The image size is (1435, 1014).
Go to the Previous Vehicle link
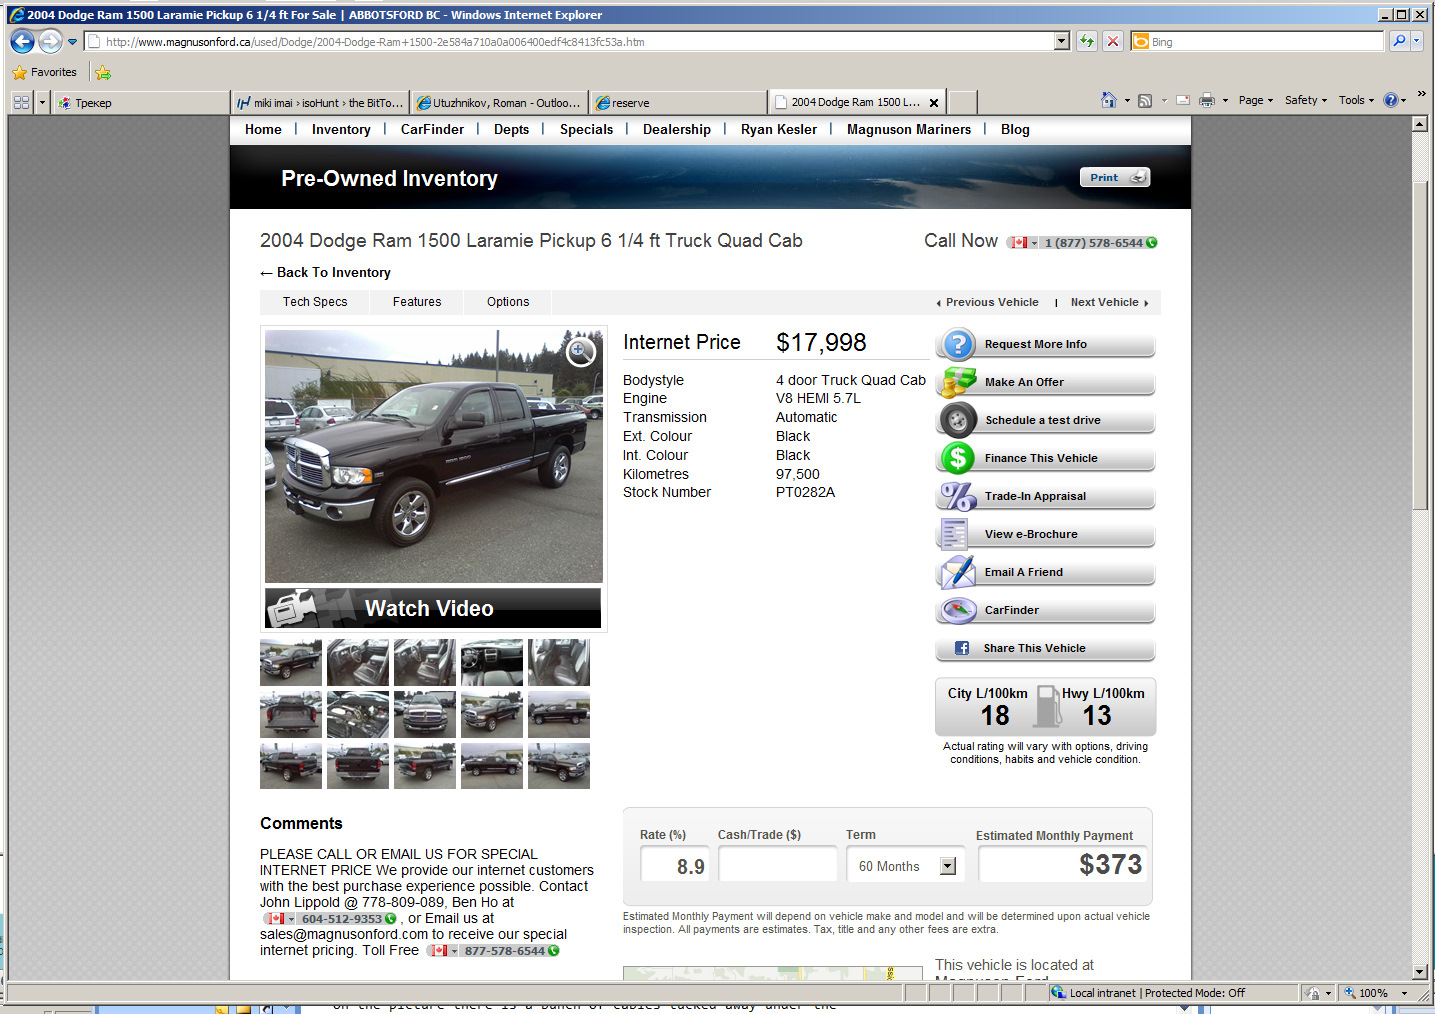click(x=987, y=302)
